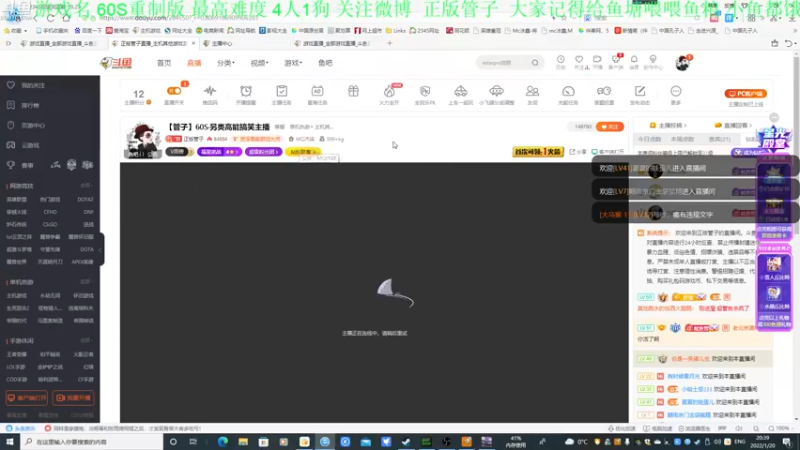Expand 全部 next to 单机热游 section
800x450 pixels.
pos(86,282)
